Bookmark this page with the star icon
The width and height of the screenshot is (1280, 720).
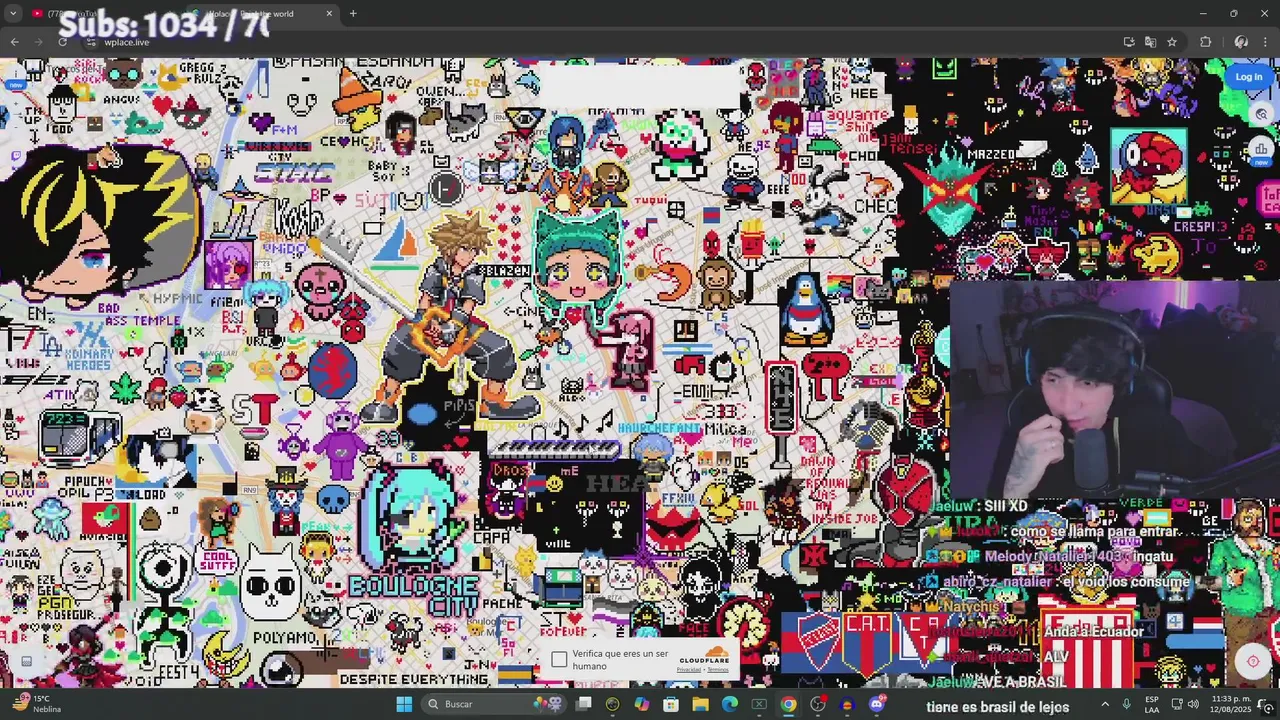[1172, 42]
